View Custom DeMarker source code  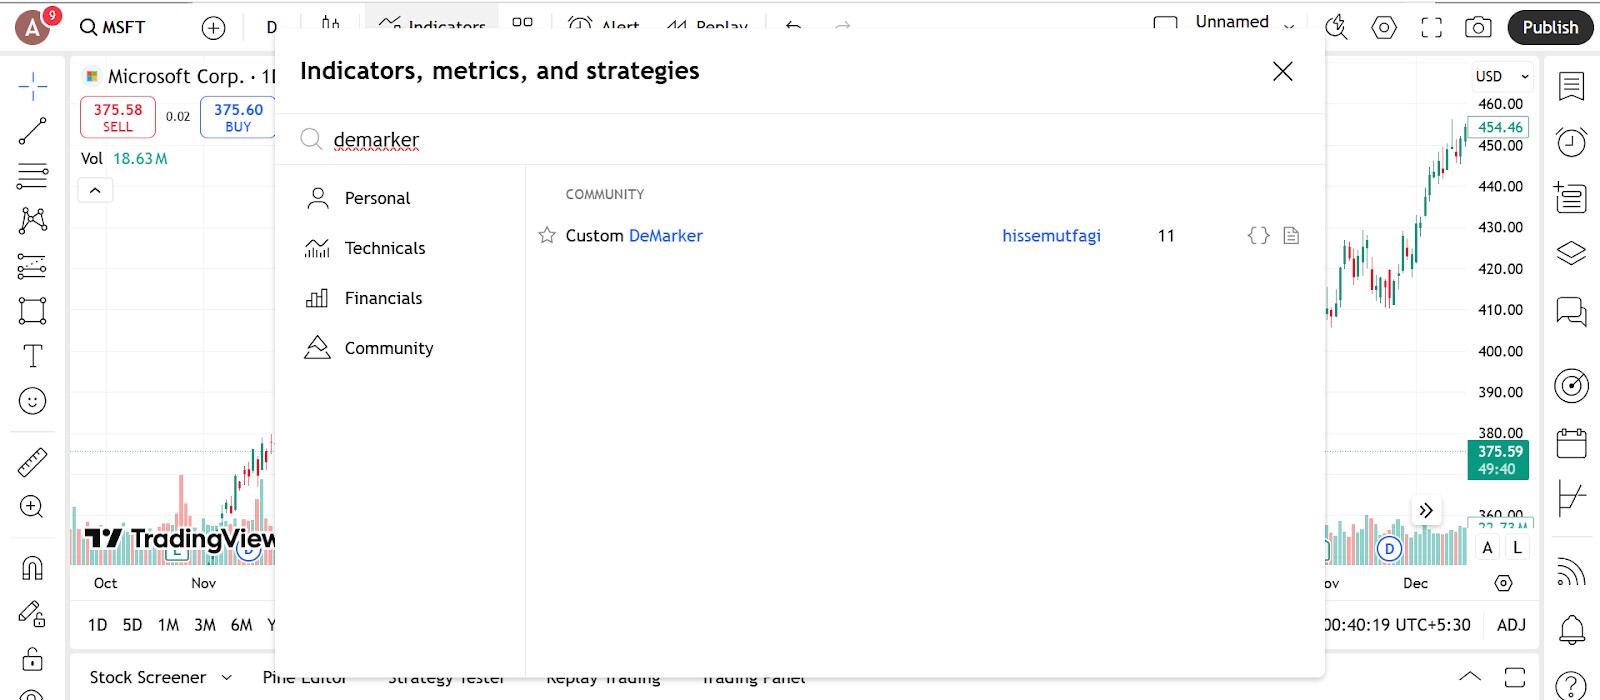tap(1258, 236)
